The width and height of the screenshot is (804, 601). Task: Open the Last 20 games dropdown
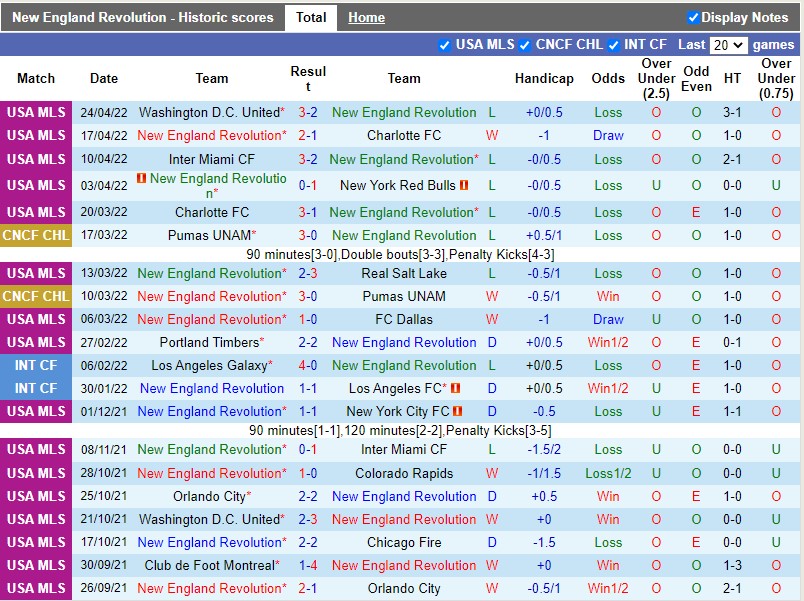tap(727, 45)
